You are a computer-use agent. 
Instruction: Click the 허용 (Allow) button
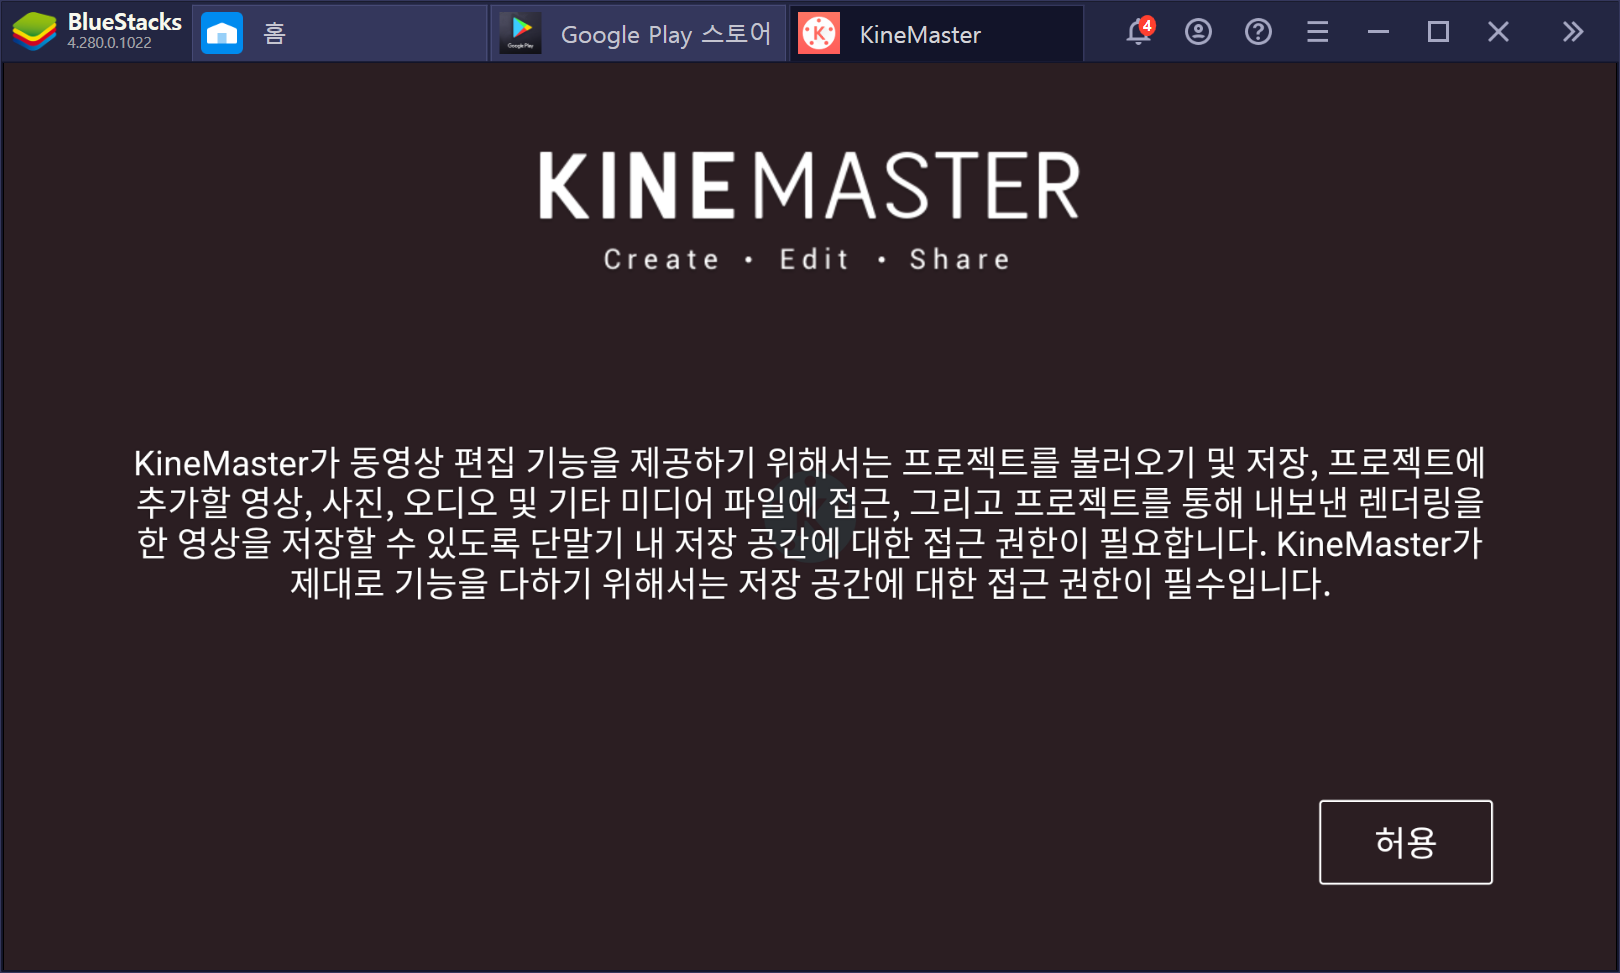point(1405,842)
